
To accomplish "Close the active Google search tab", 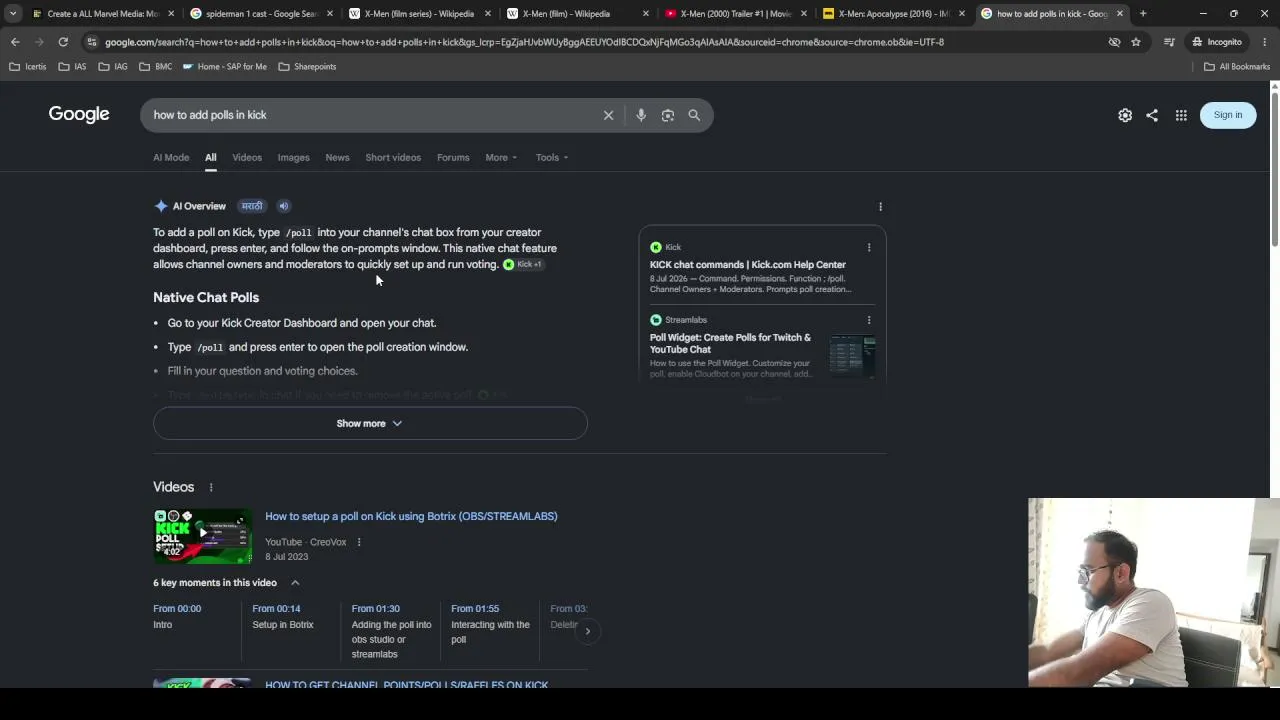I will 1120,14.
